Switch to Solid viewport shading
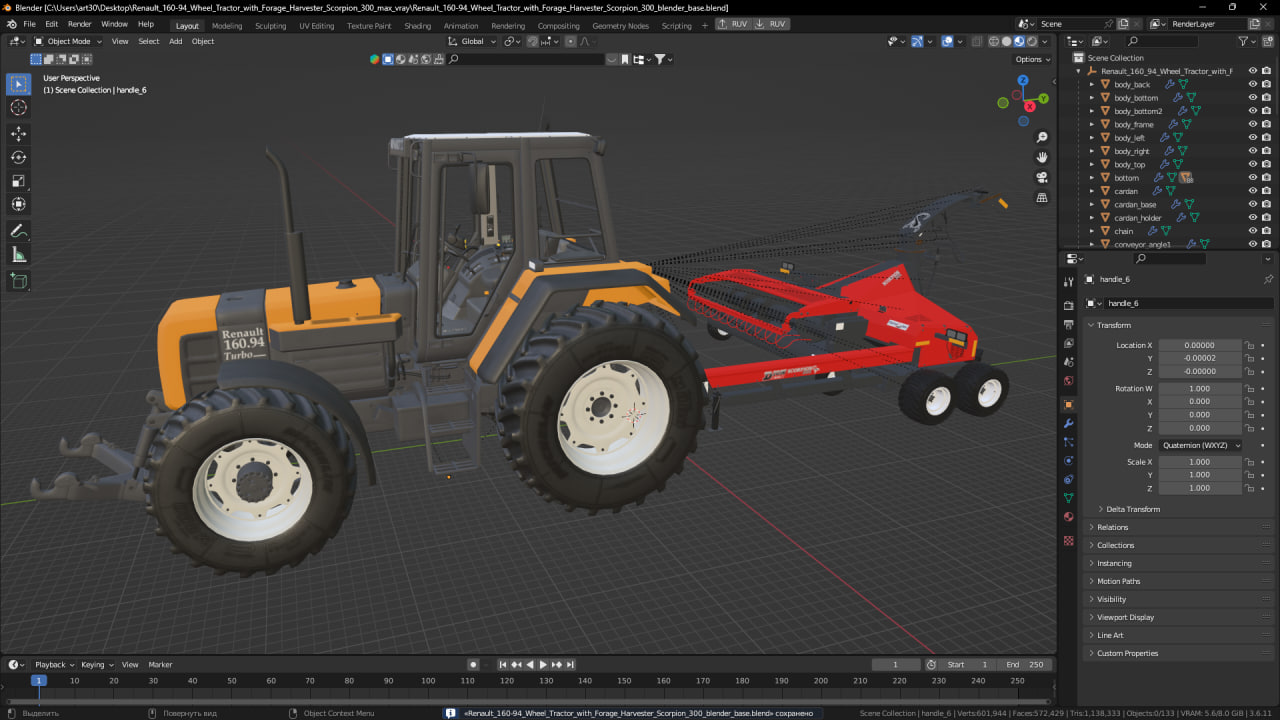This screenshot has width=1280, height=720. [x=1007, y=42]
